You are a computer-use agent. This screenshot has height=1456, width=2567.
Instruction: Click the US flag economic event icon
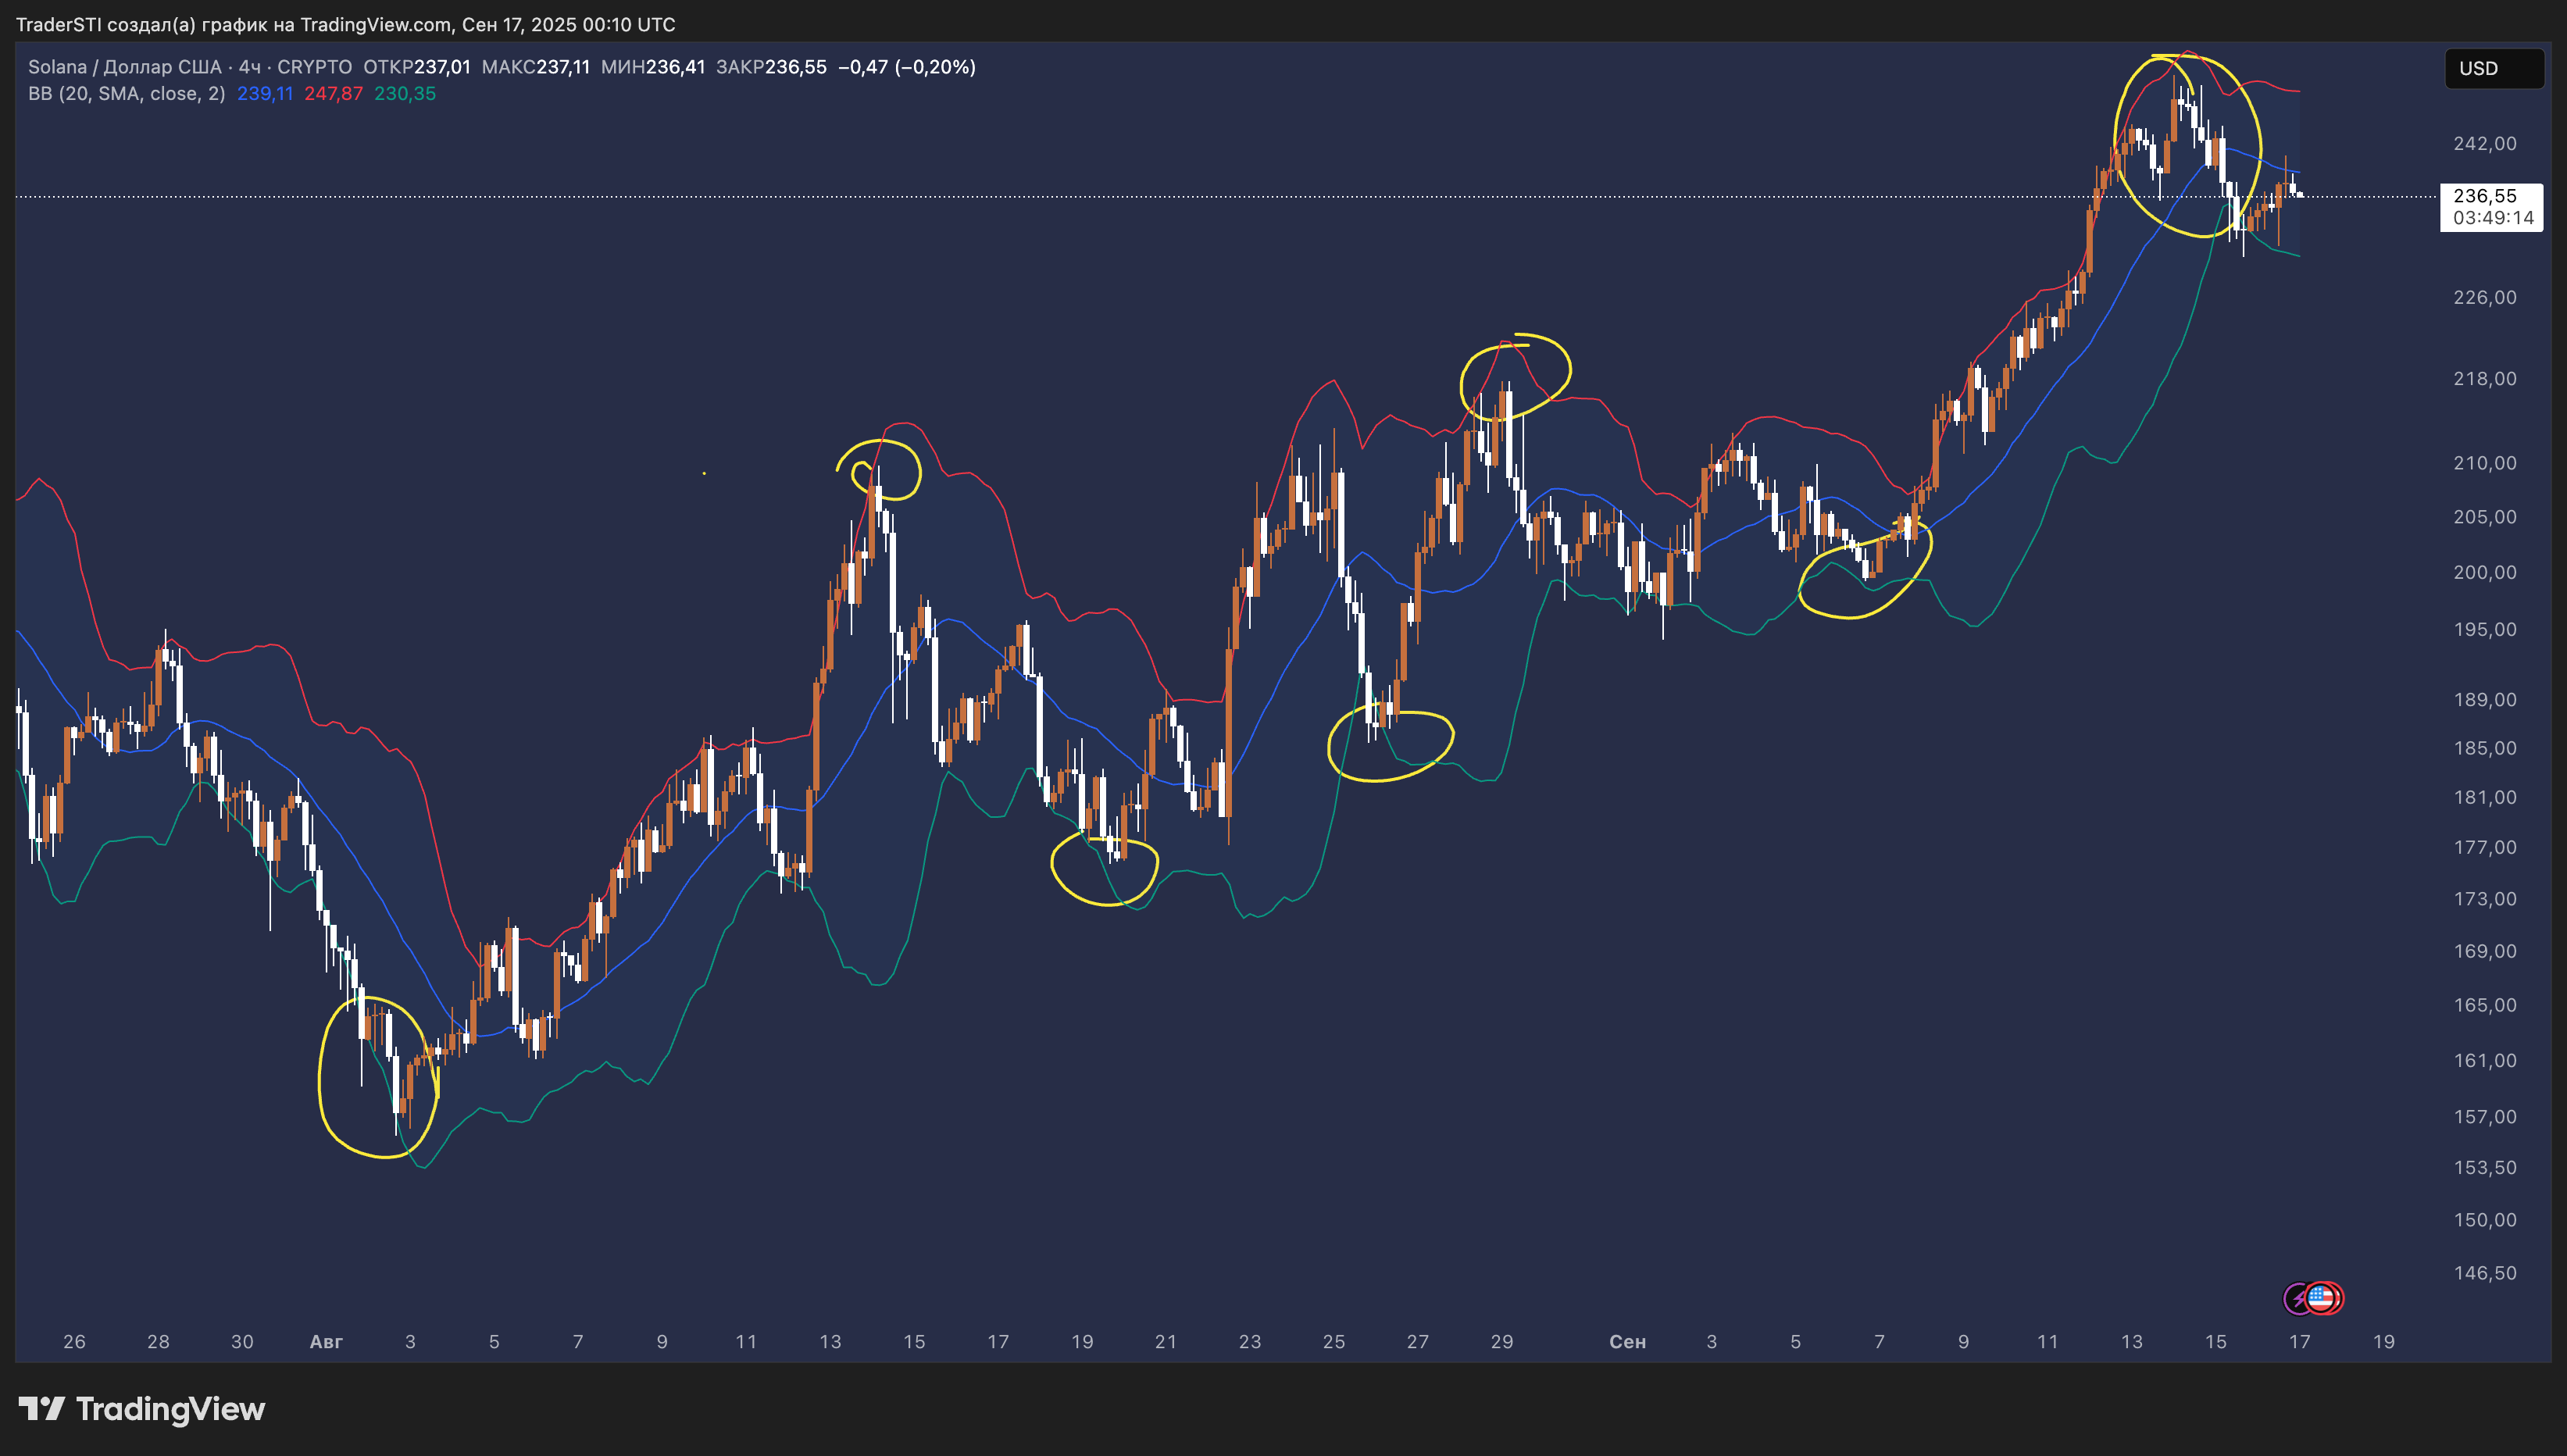point(2322,1298)
